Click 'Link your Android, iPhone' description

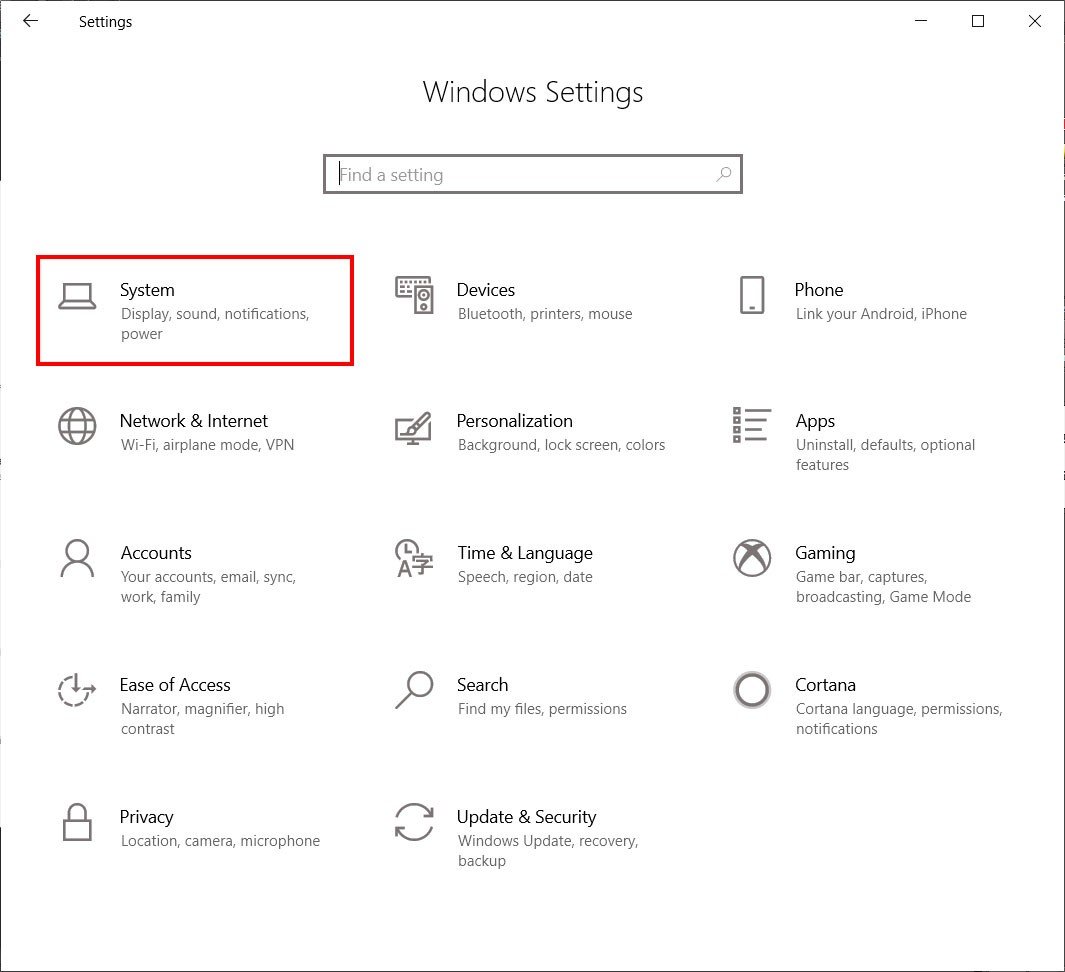coord(881,314)
